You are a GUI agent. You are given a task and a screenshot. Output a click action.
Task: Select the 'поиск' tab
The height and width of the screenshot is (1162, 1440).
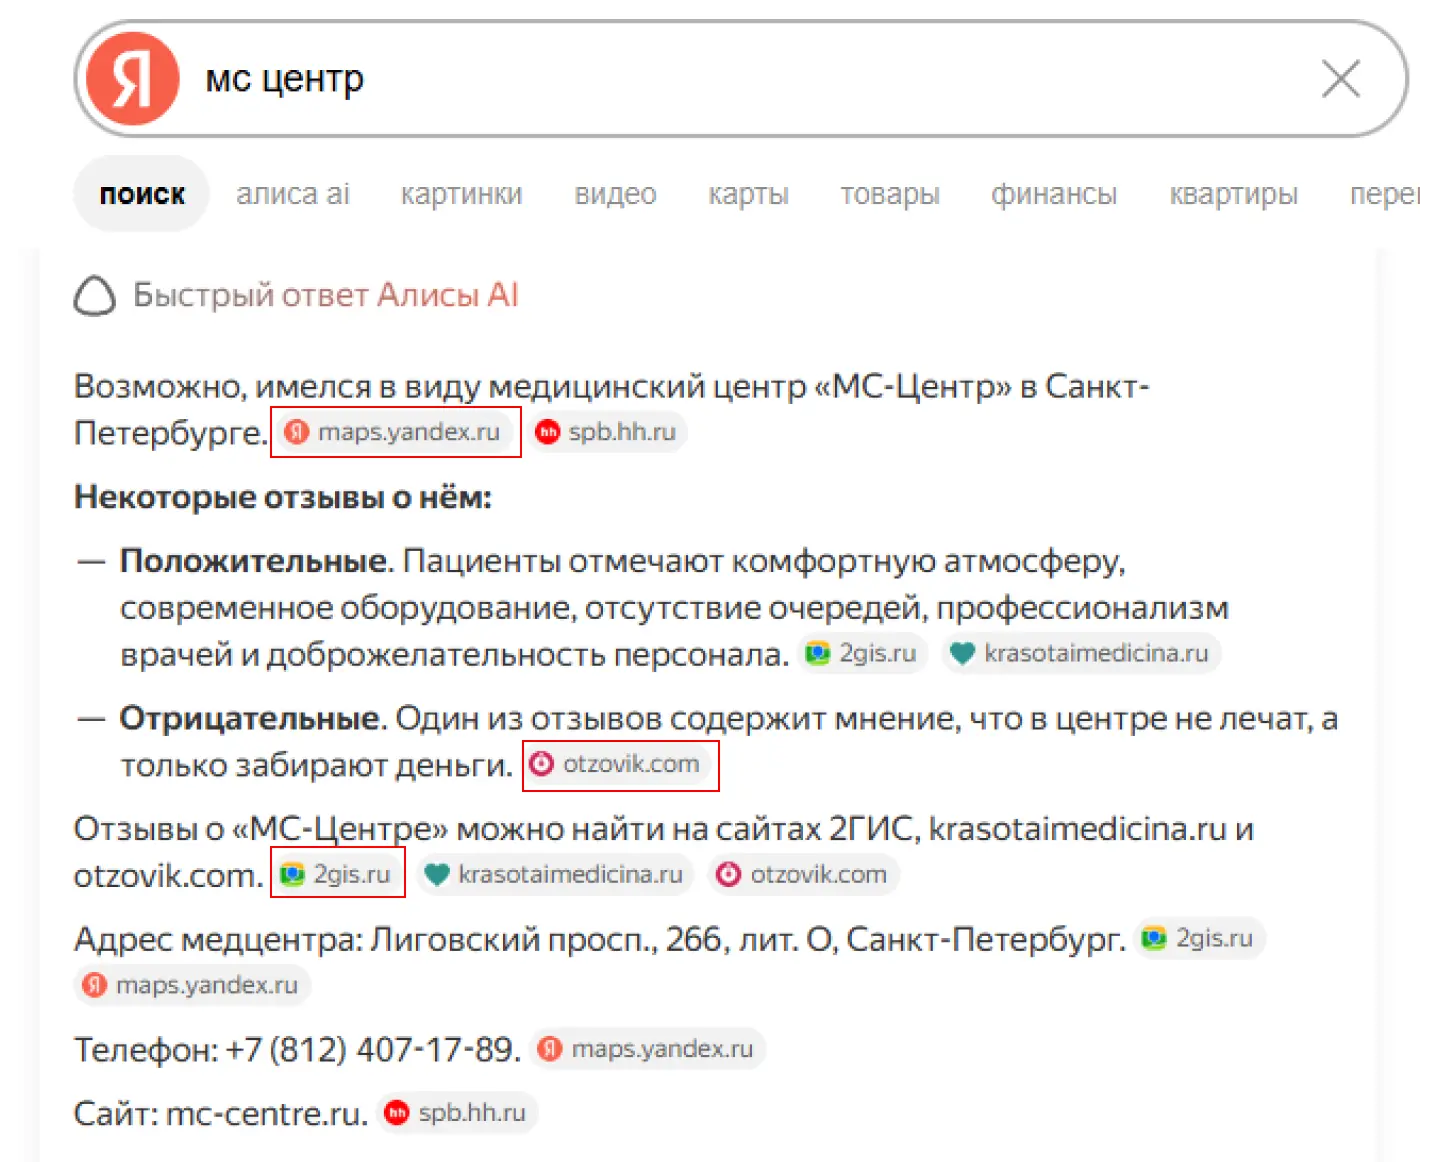tap(142, 194)
